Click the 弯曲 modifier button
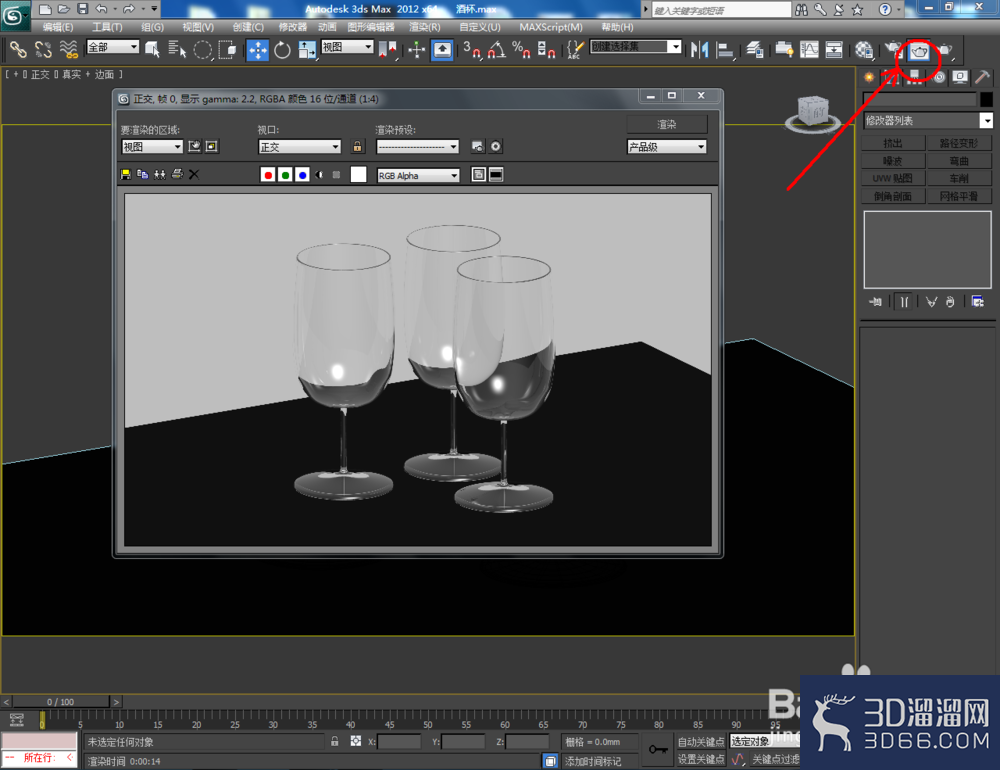This screenshot has width=1000, height=770. pos(959,161)
